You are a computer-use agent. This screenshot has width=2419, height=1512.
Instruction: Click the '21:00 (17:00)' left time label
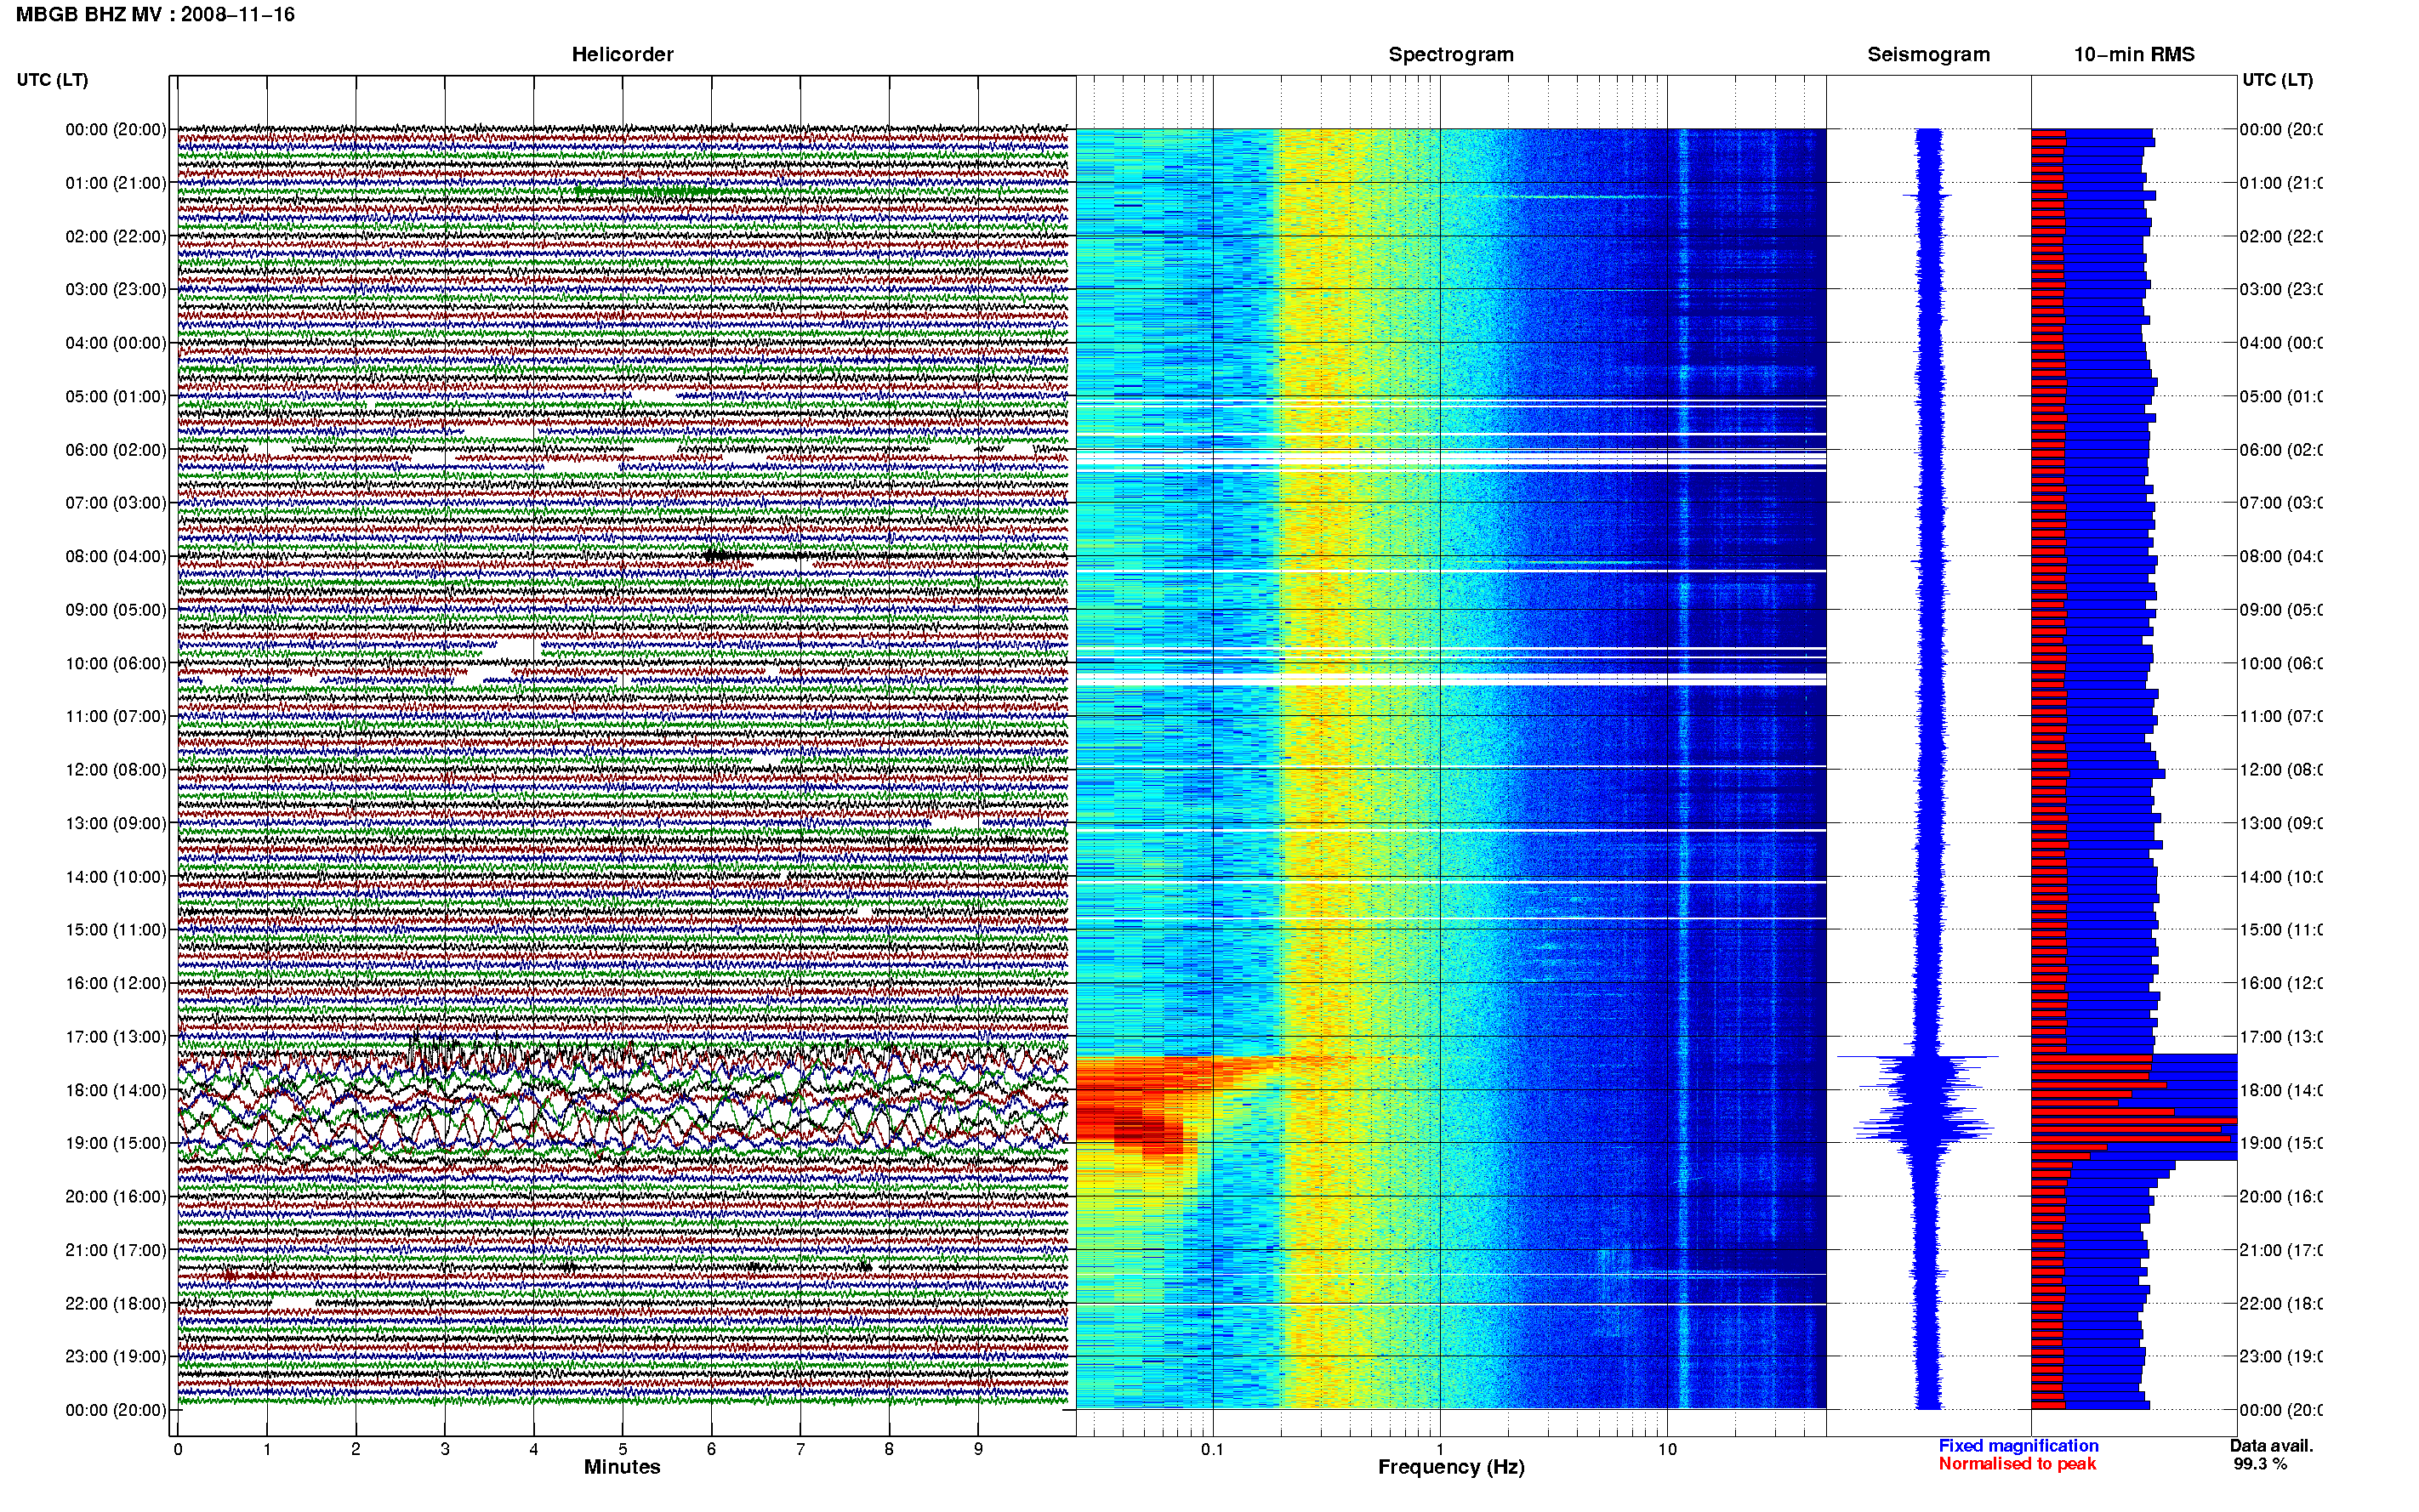tap(116, 1250)
